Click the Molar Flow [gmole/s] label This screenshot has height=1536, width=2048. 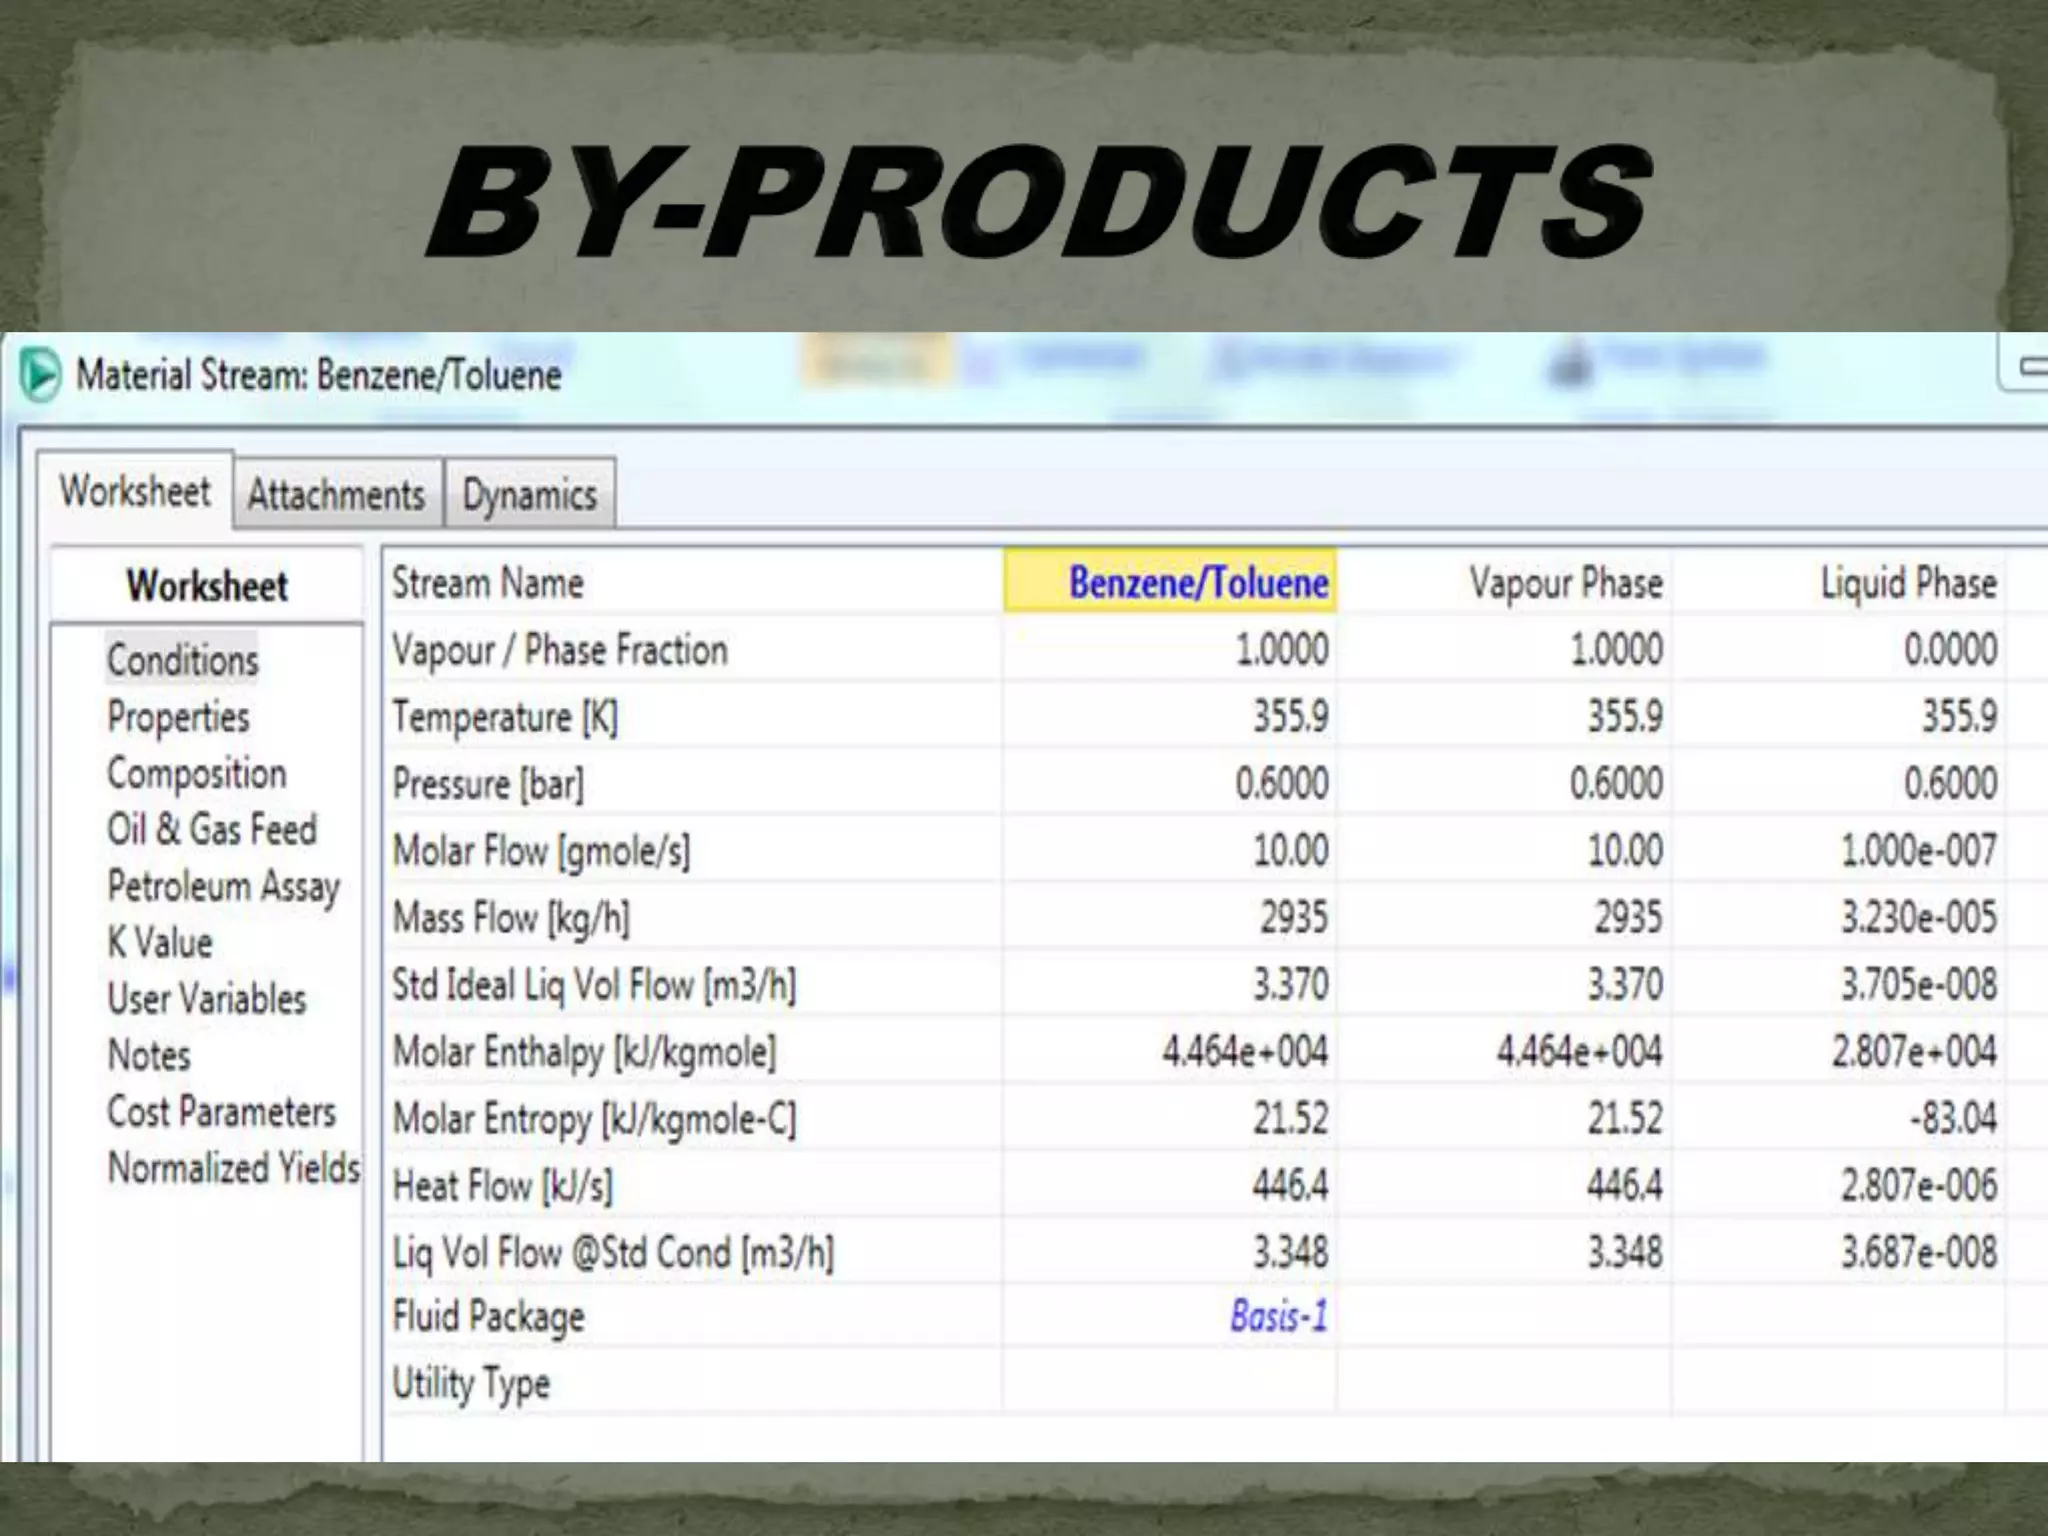[541, 851]
